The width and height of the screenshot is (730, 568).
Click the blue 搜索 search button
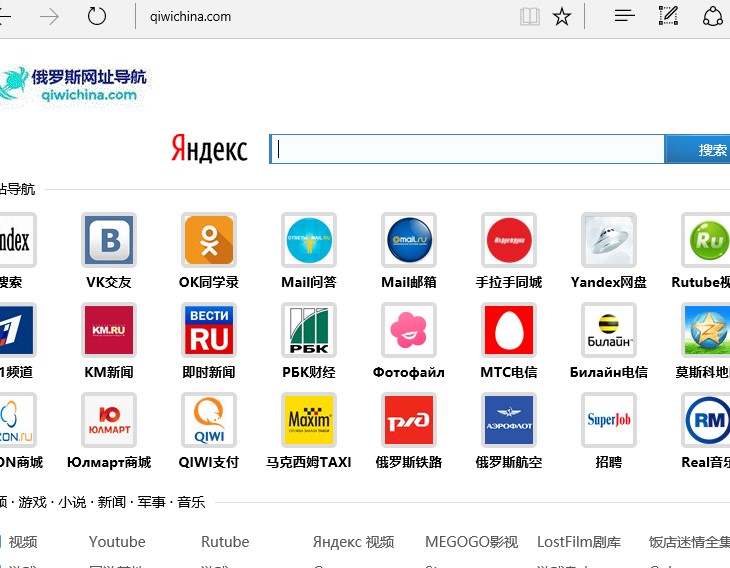pos(697,149)
